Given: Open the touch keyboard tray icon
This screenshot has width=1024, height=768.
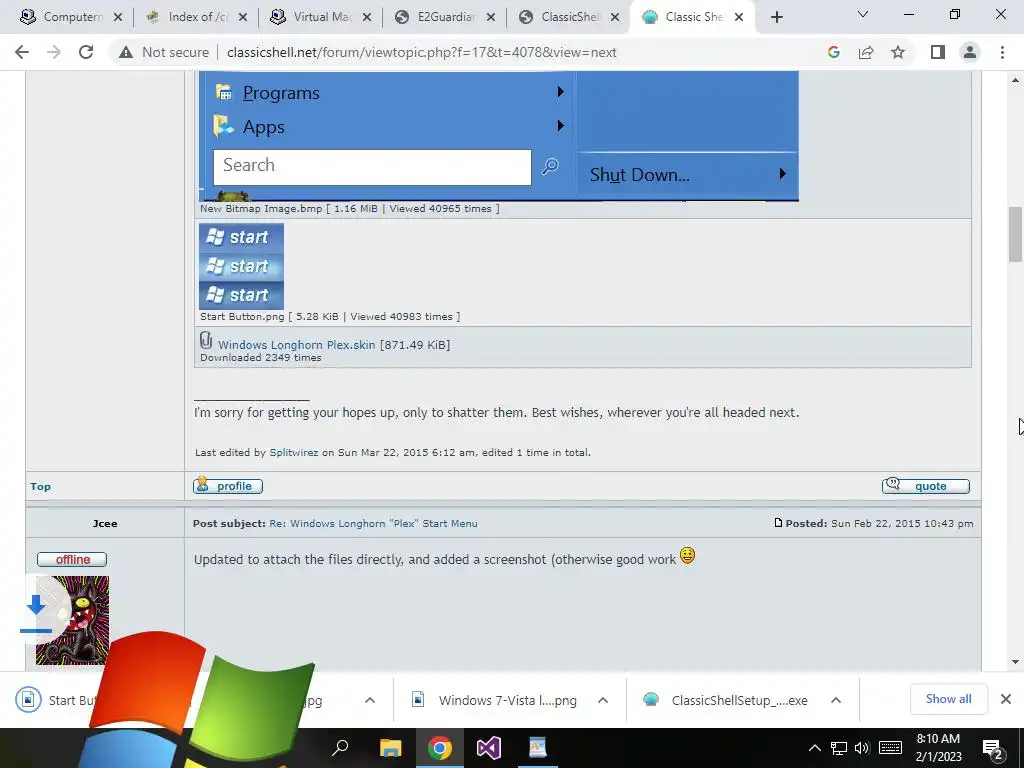Looking at the screenshot, I should point(890,748).
